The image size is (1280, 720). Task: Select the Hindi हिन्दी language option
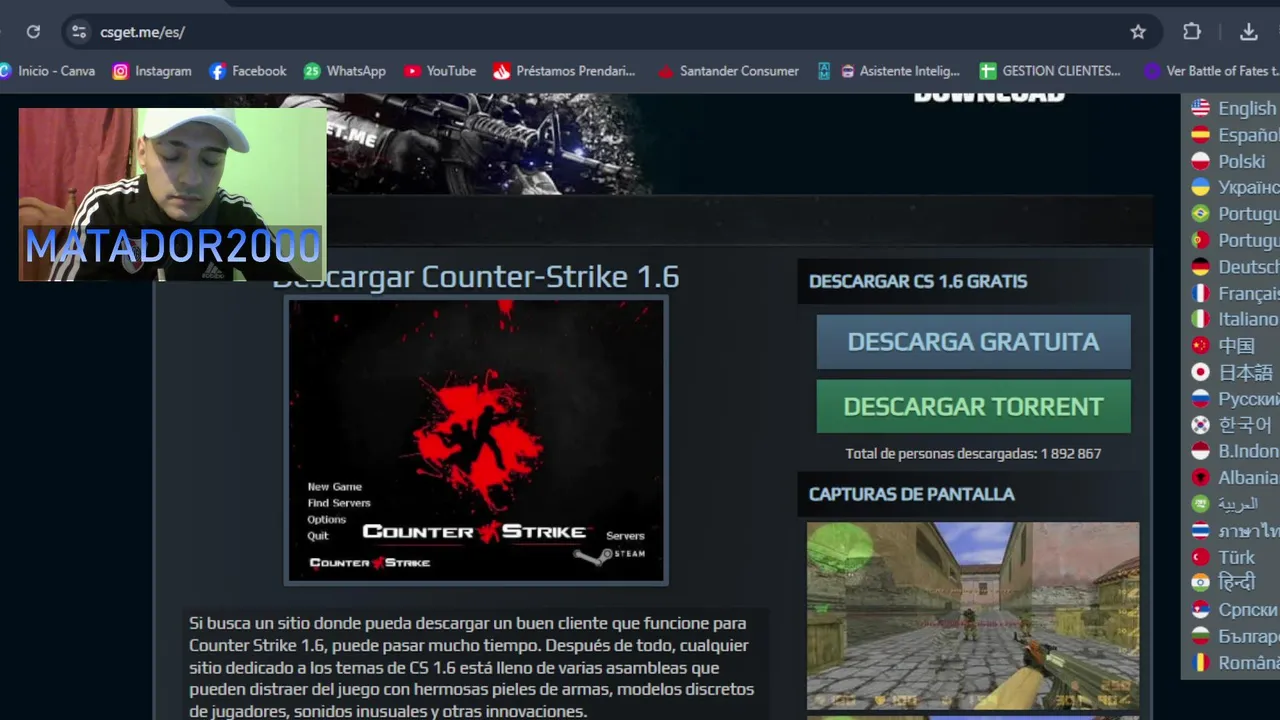[x=1224, y=582]
